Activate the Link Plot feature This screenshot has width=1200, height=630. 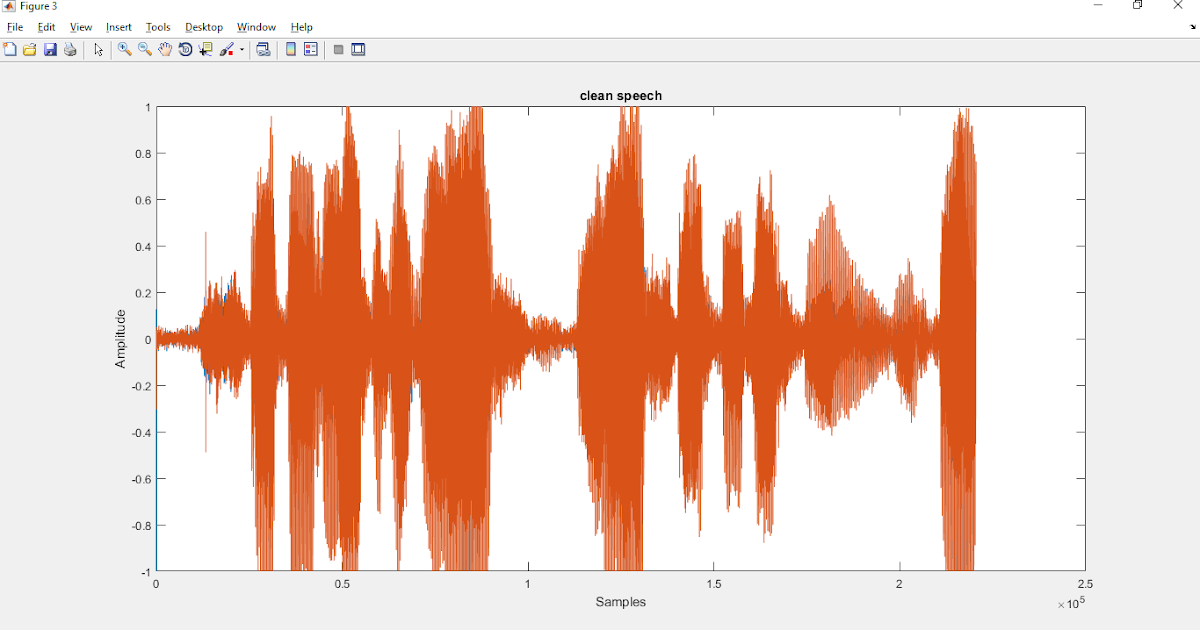(264, 49)
